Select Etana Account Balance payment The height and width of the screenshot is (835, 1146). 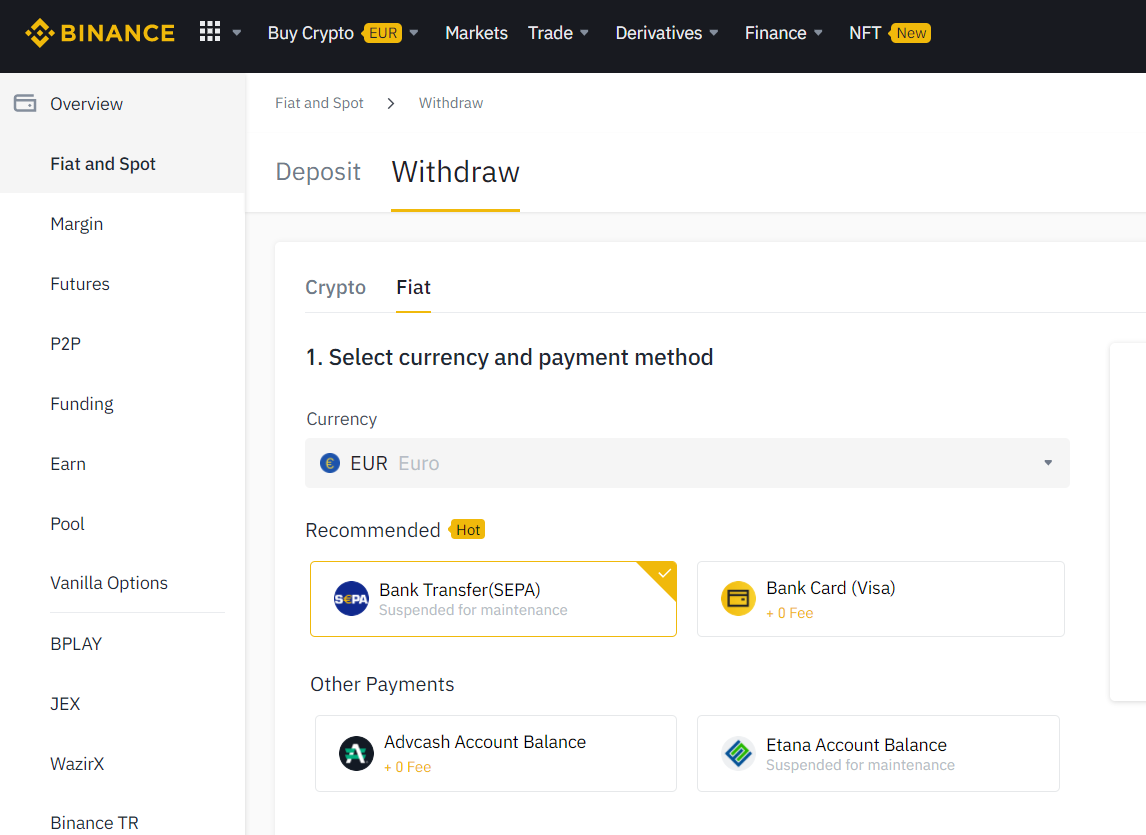tap(879, 753)
